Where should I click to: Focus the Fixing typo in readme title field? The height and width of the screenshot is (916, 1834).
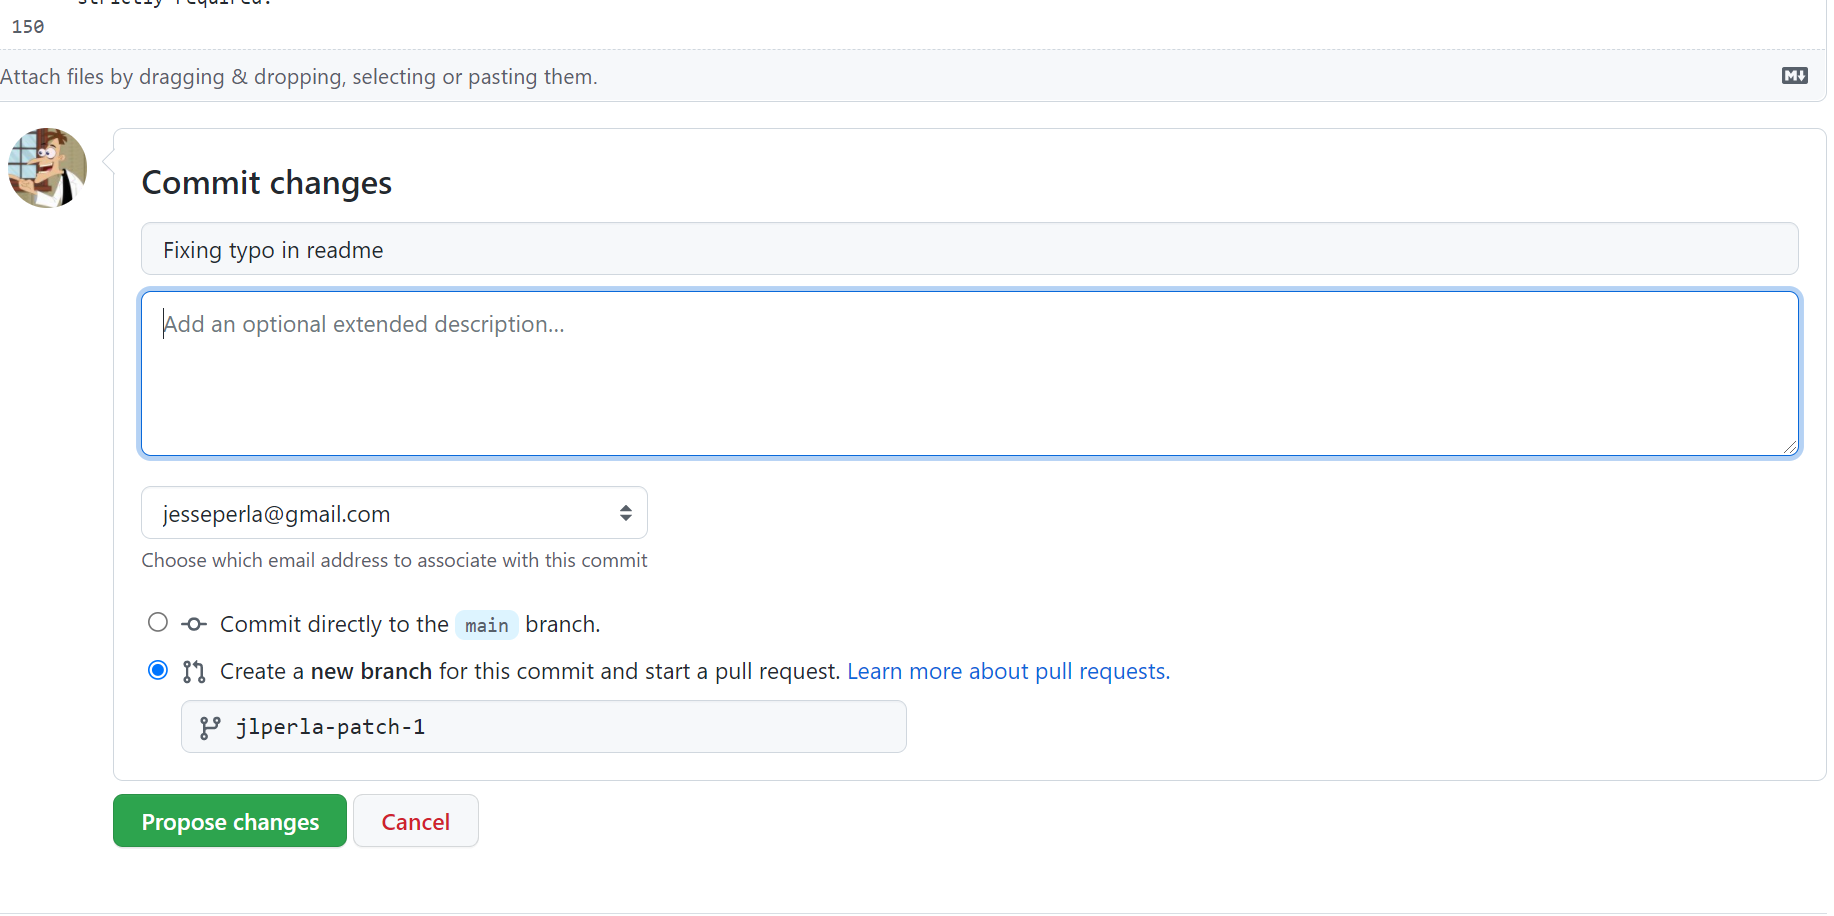coord(968,249)
